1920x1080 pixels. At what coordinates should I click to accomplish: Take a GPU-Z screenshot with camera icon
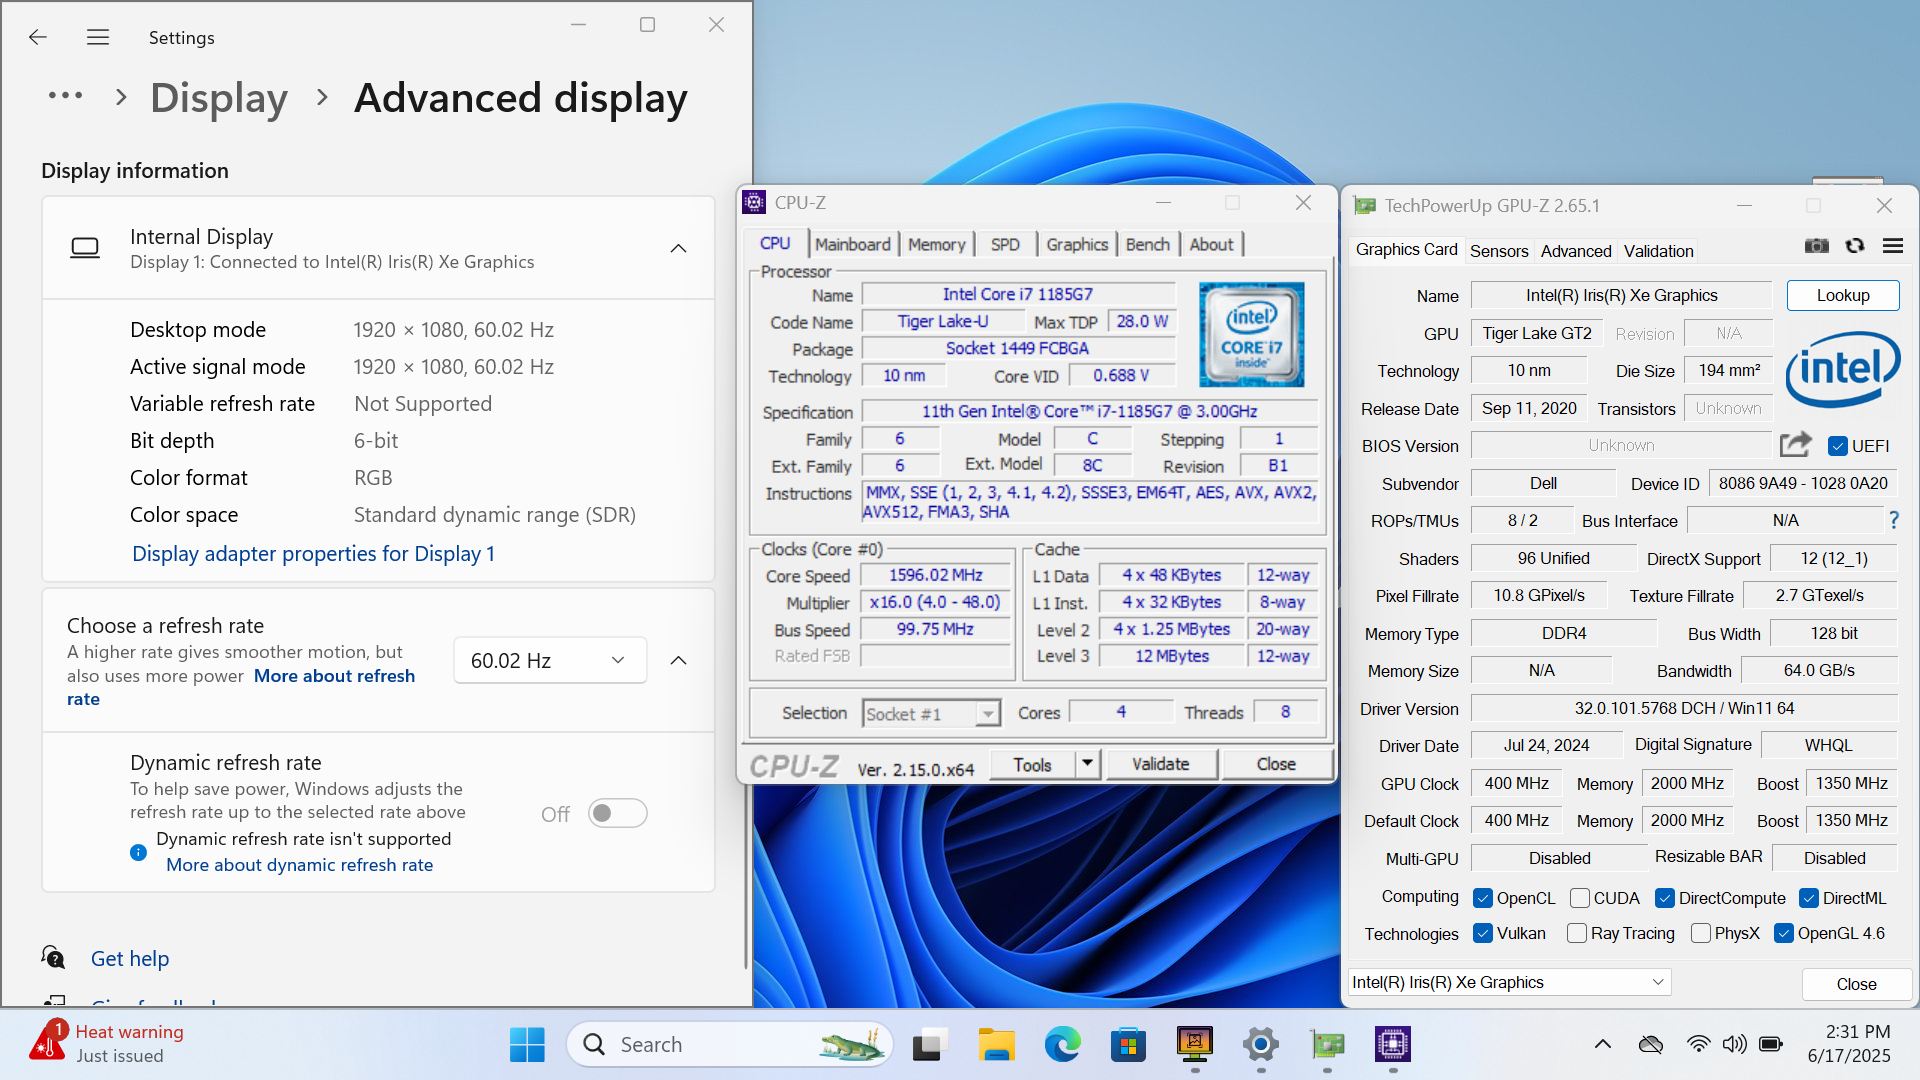[x=1817, y=246]
